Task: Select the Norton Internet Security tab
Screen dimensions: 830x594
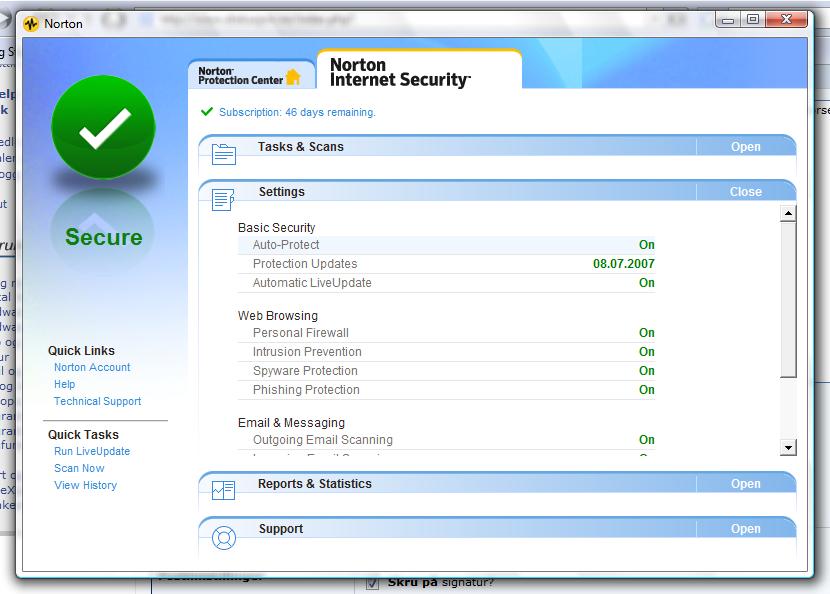Action: (x=419, y=71)
